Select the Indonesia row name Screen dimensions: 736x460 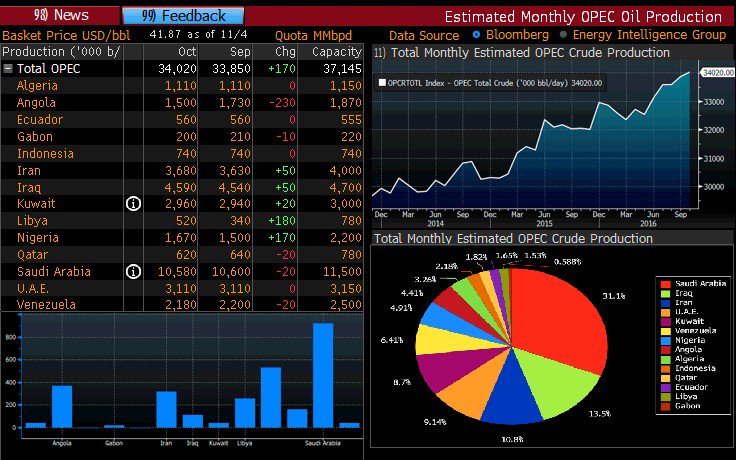pos(45,153)
